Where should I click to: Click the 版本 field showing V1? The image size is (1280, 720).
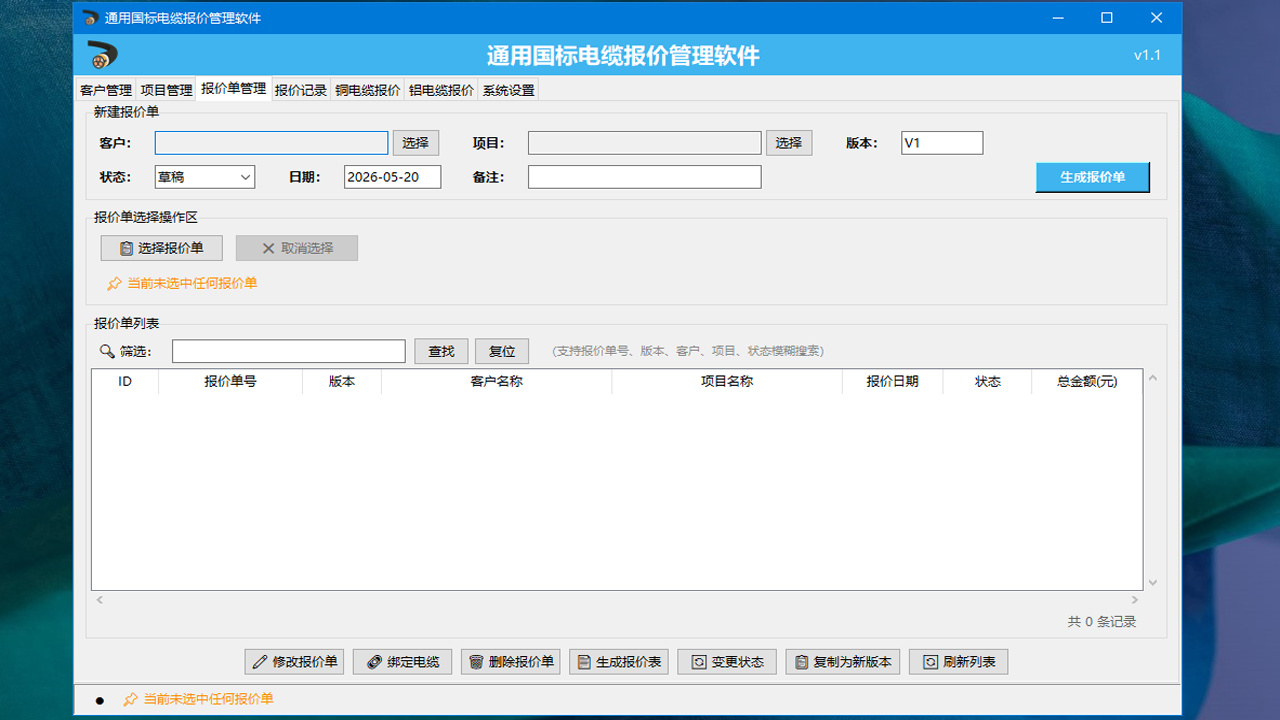click(942, 143)
